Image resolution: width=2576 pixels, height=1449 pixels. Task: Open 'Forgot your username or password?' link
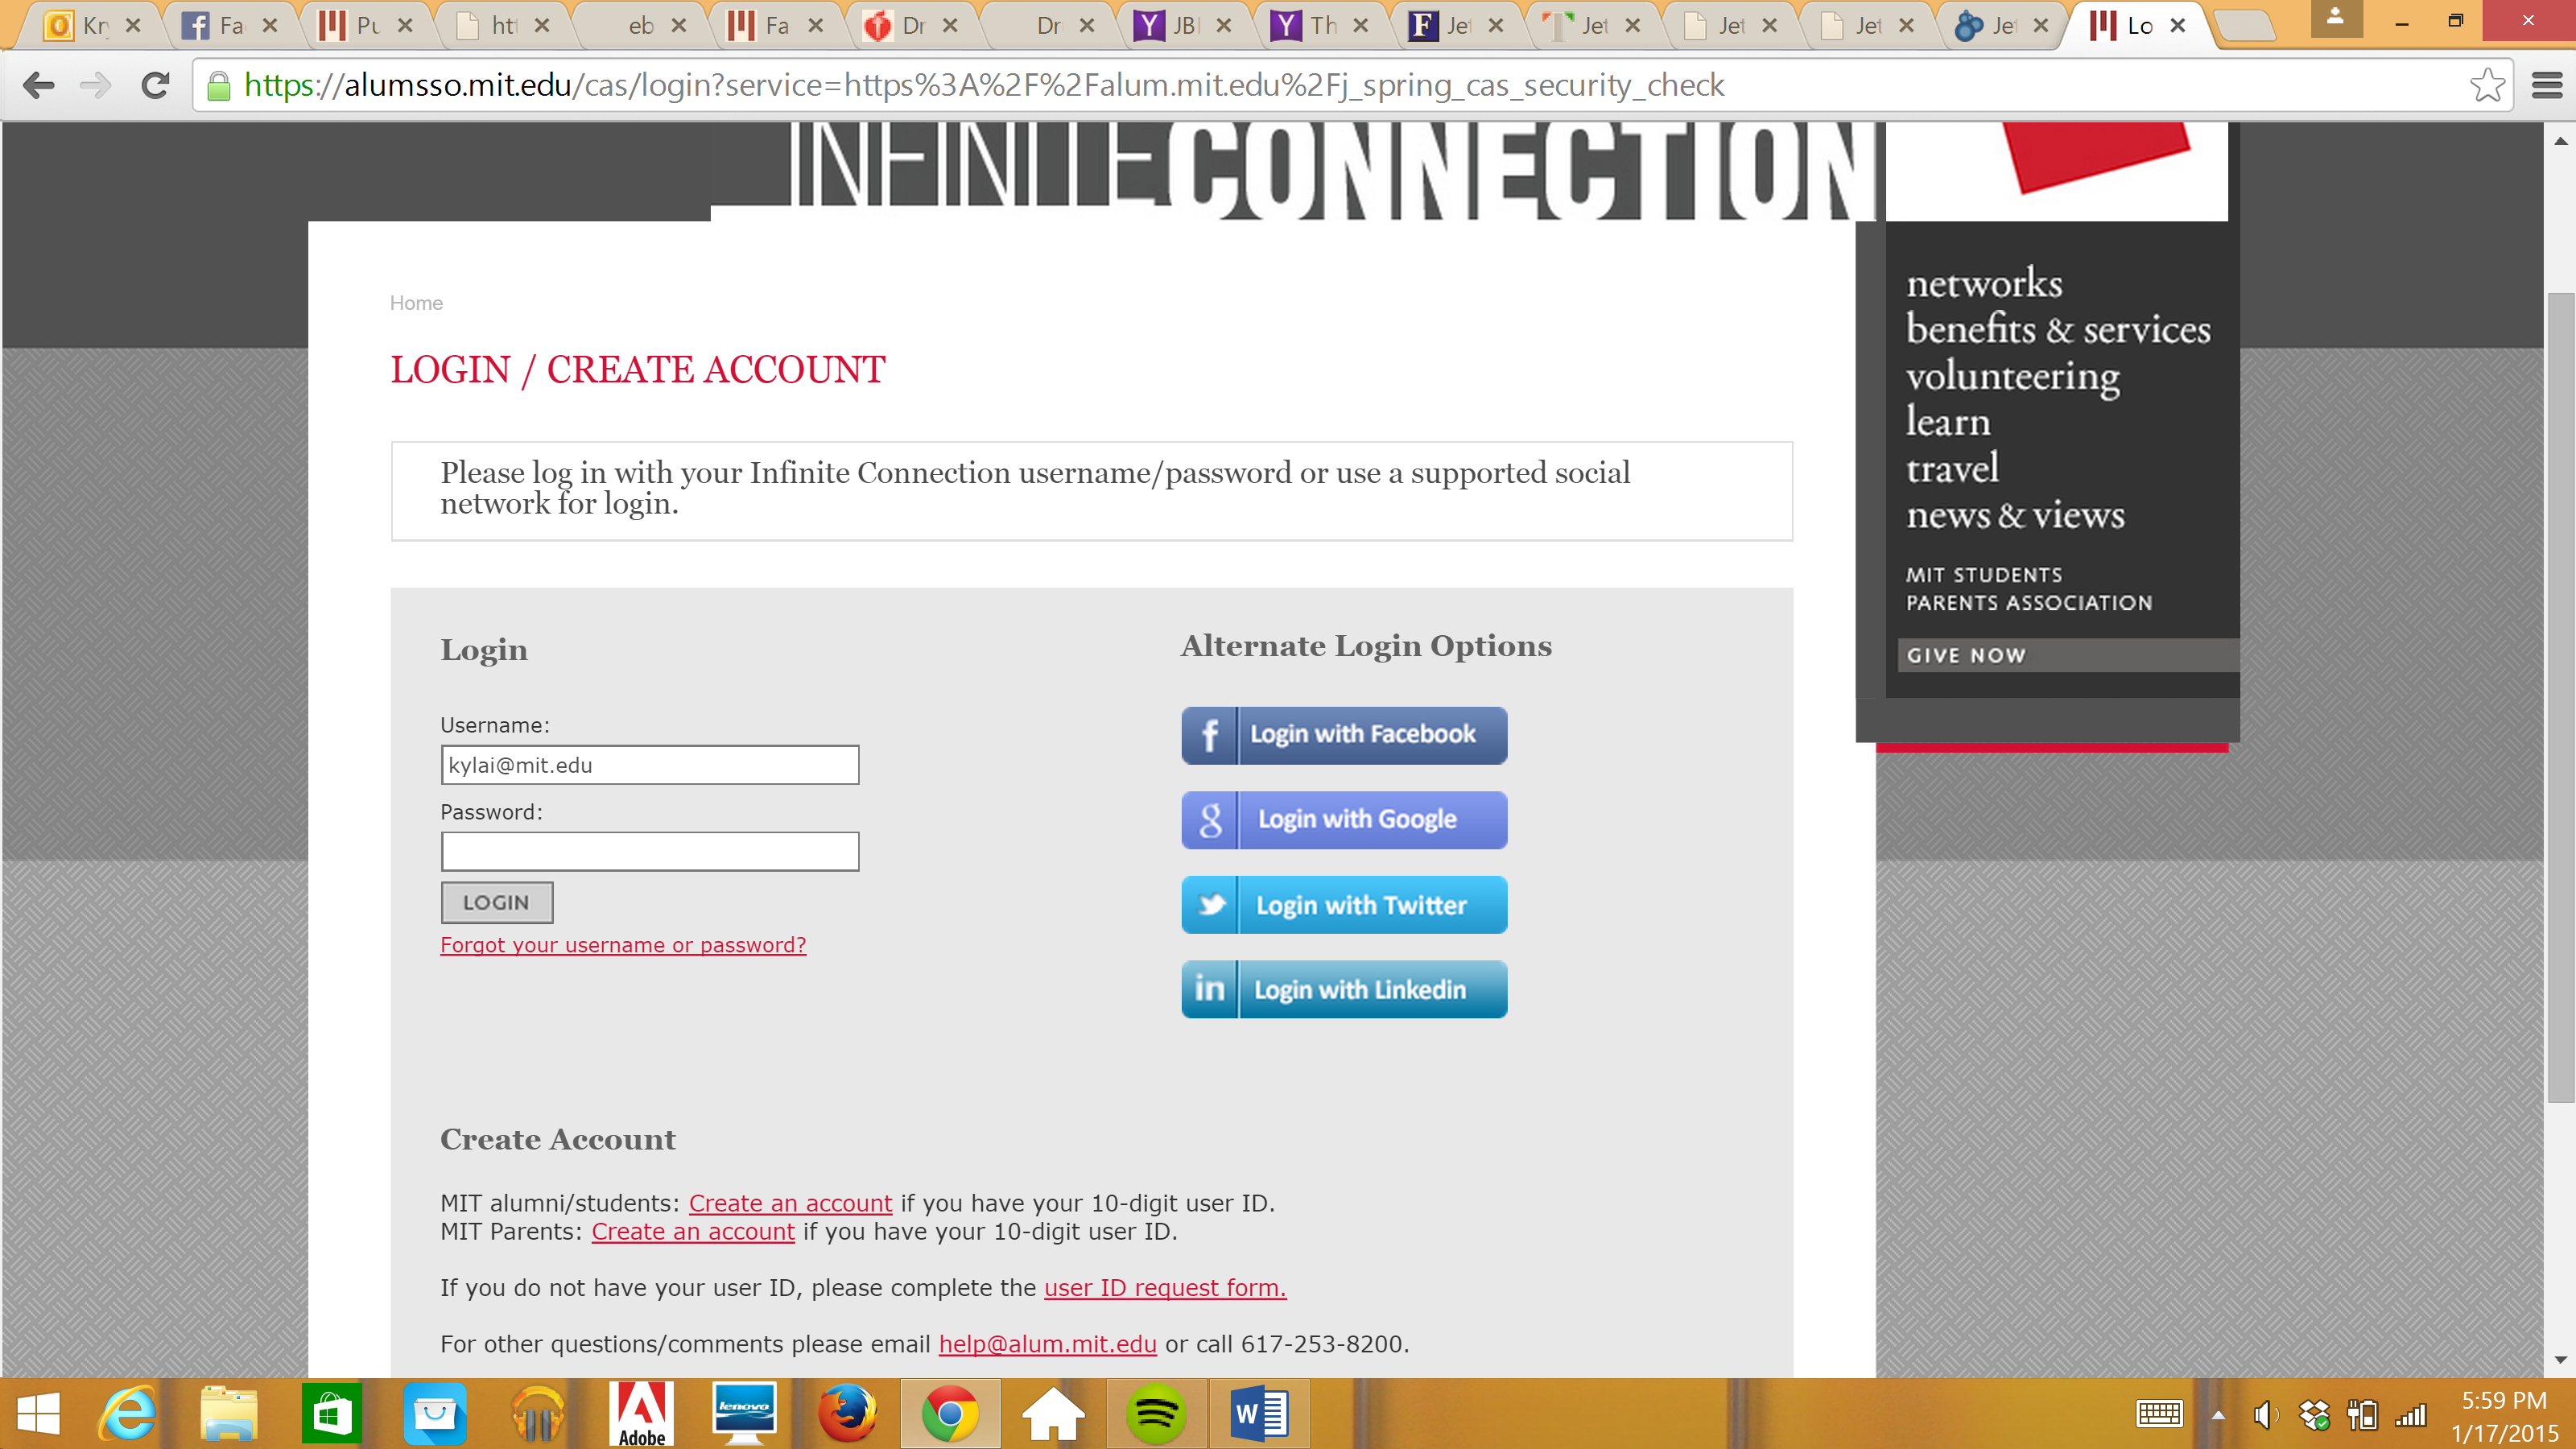click(623, 945)
